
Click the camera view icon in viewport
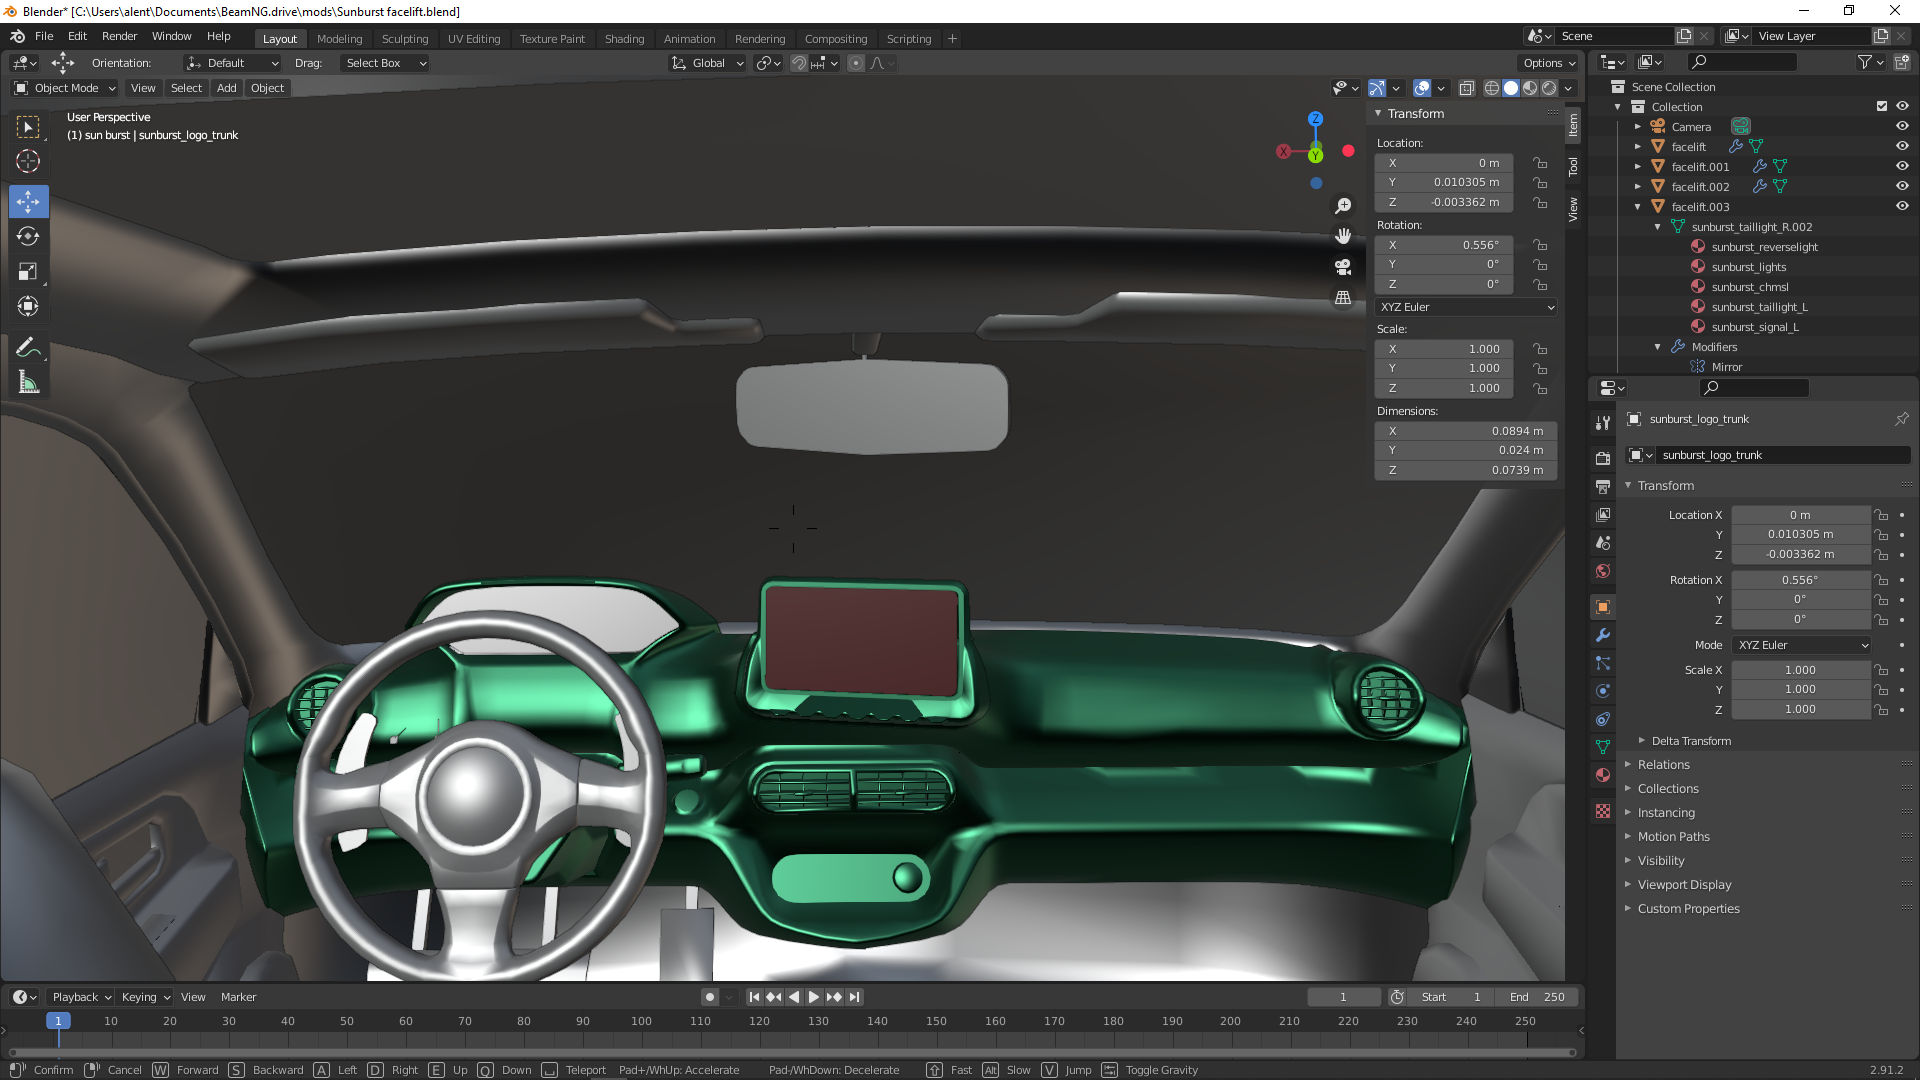[1343, 267]
